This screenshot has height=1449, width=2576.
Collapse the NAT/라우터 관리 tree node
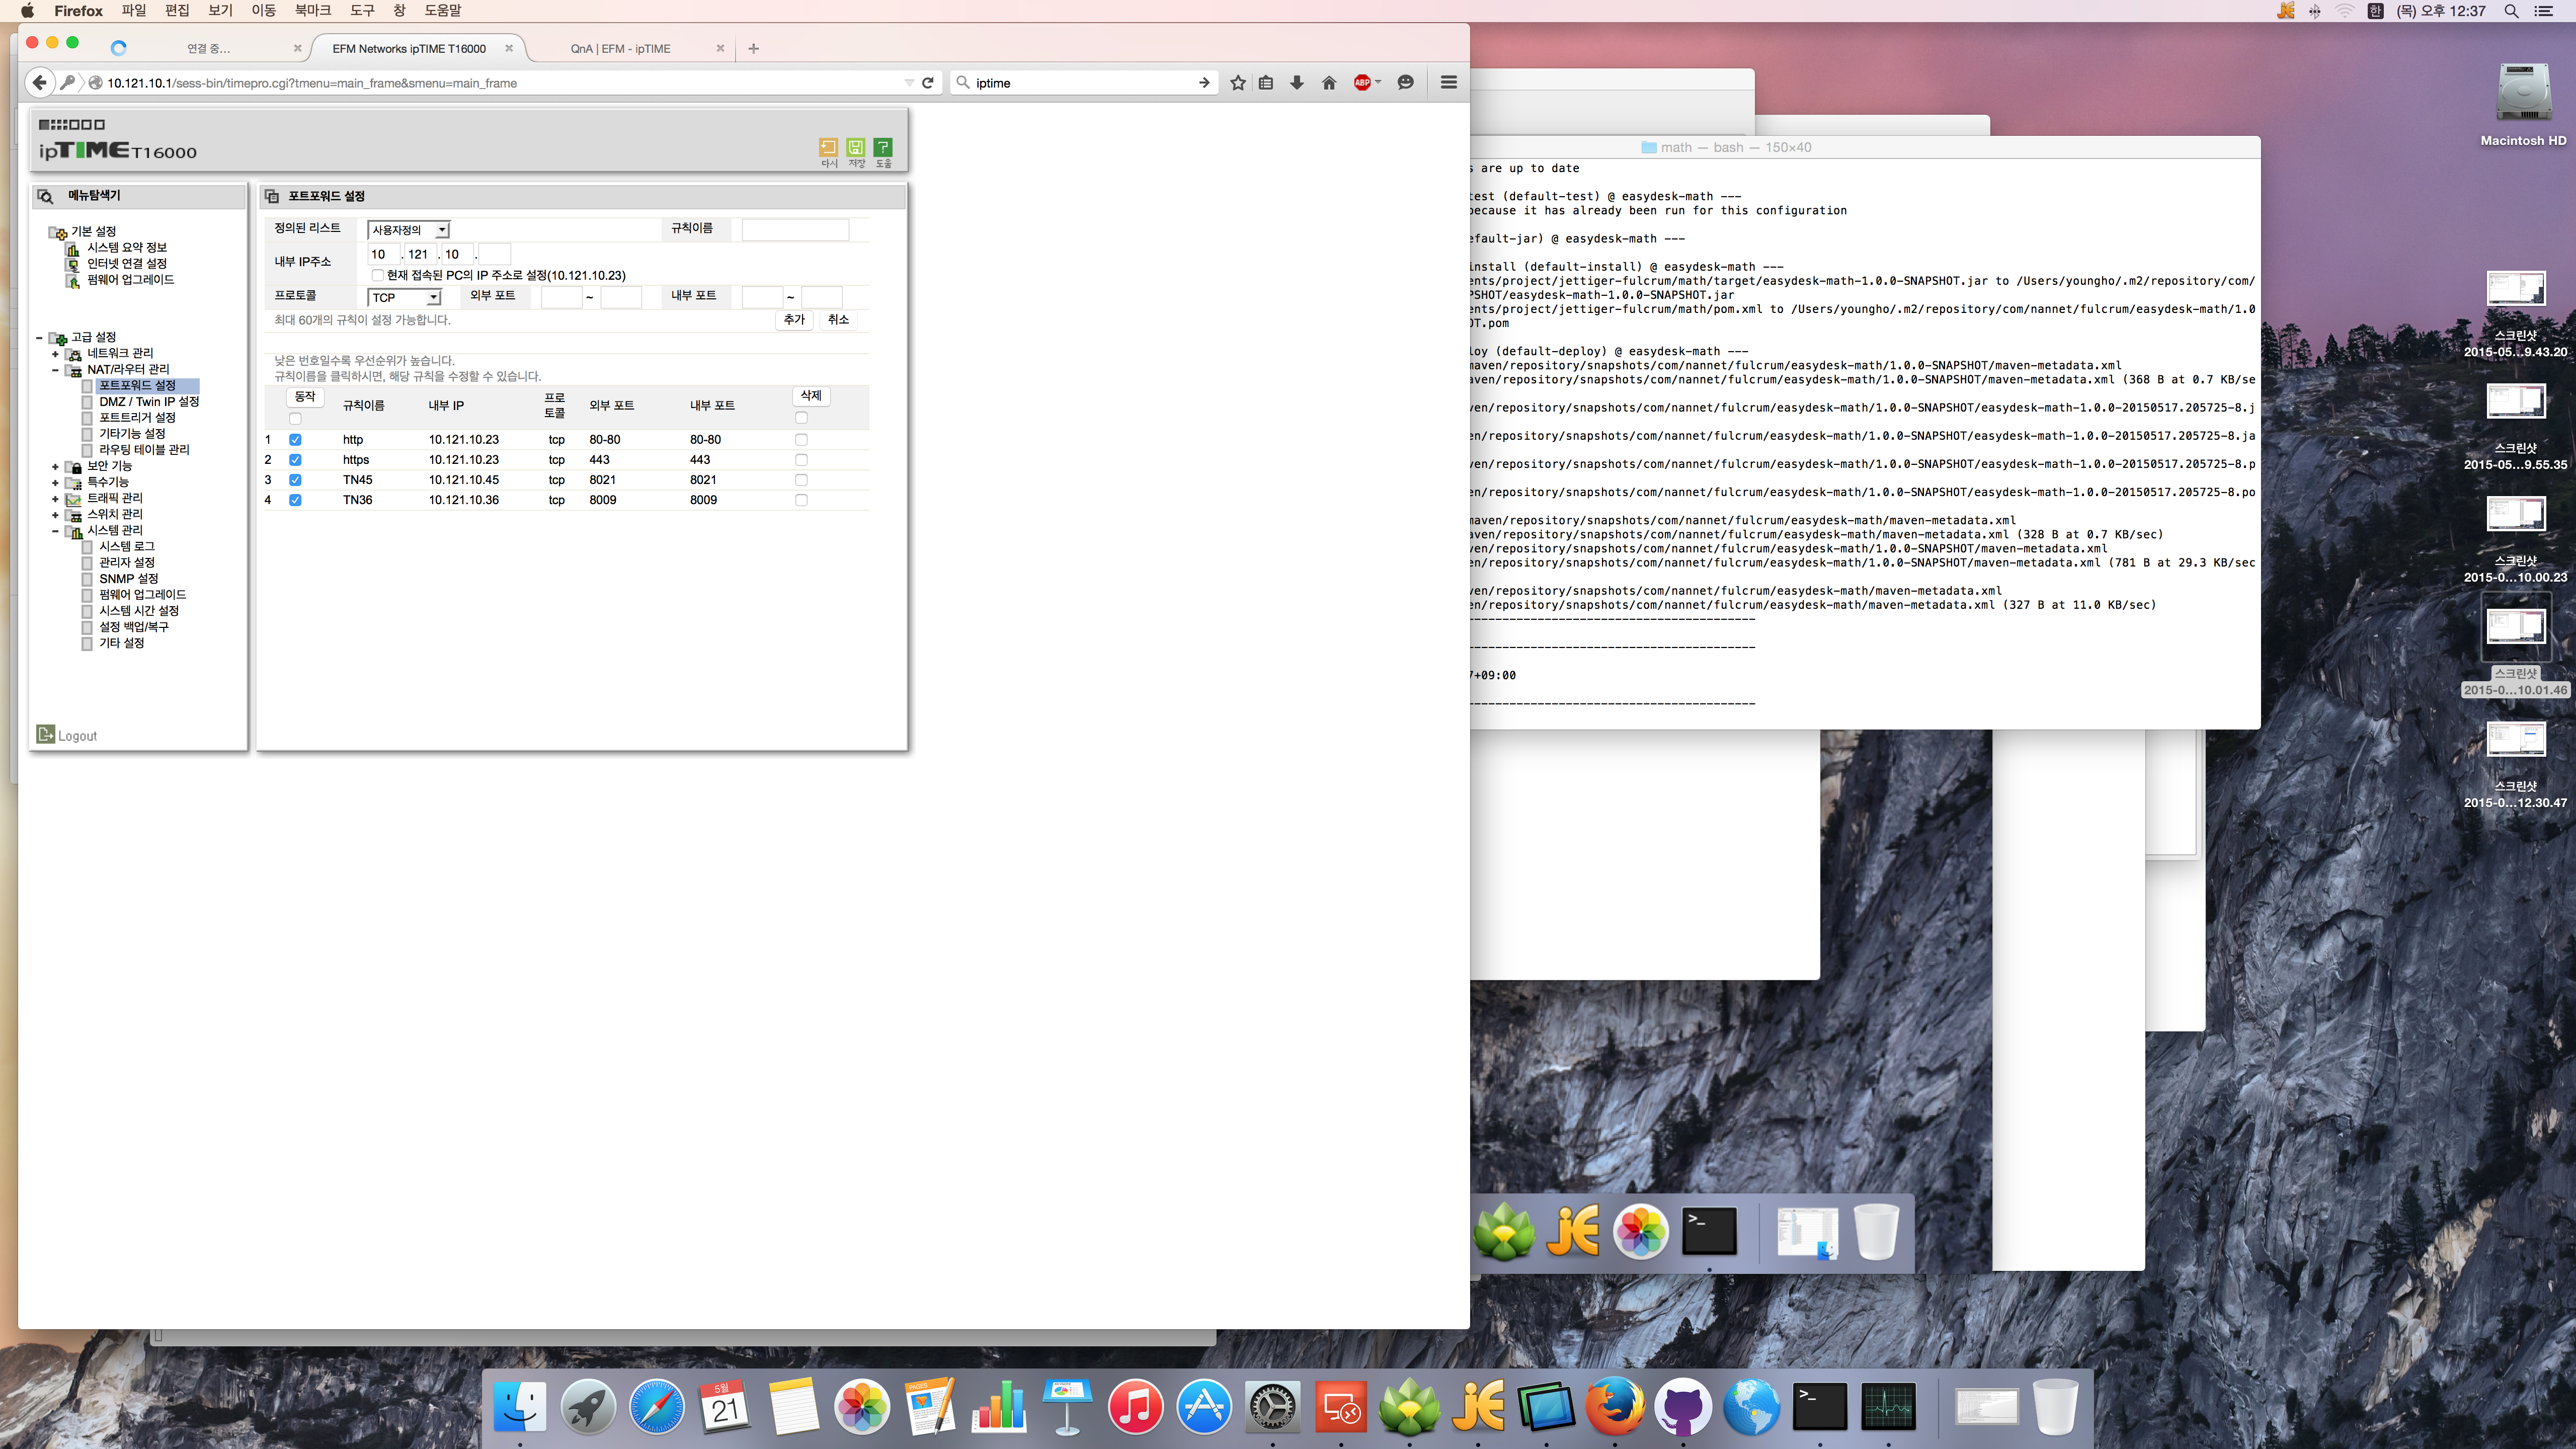pyautogui.click(x=55, y=370)
